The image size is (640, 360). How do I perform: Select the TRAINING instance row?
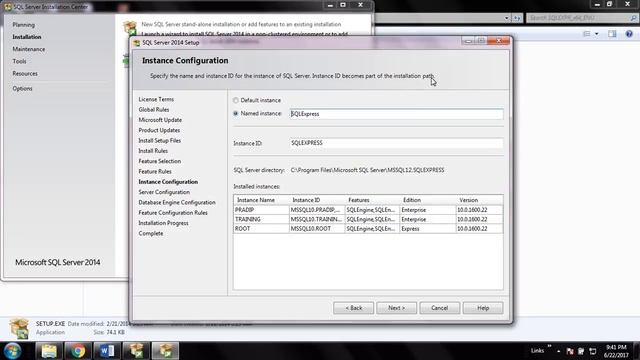[368, 219]
